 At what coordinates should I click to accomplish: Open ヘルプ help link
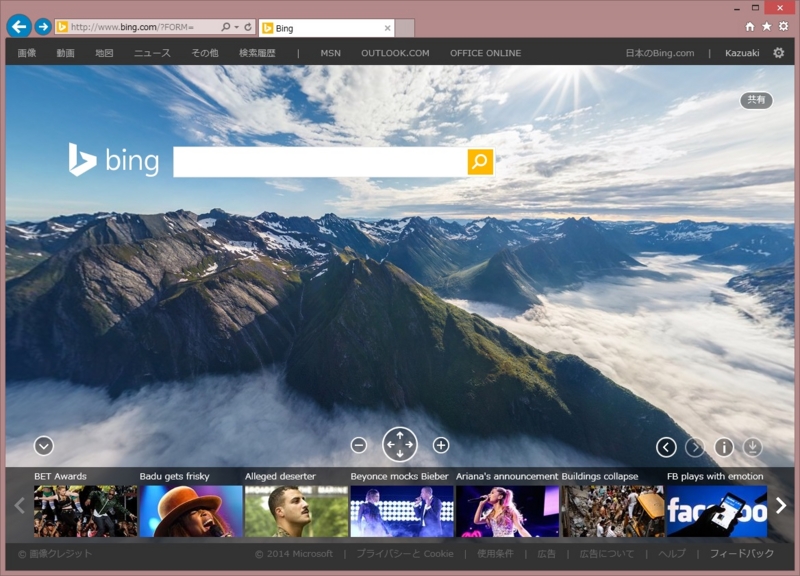pos(671,554)
